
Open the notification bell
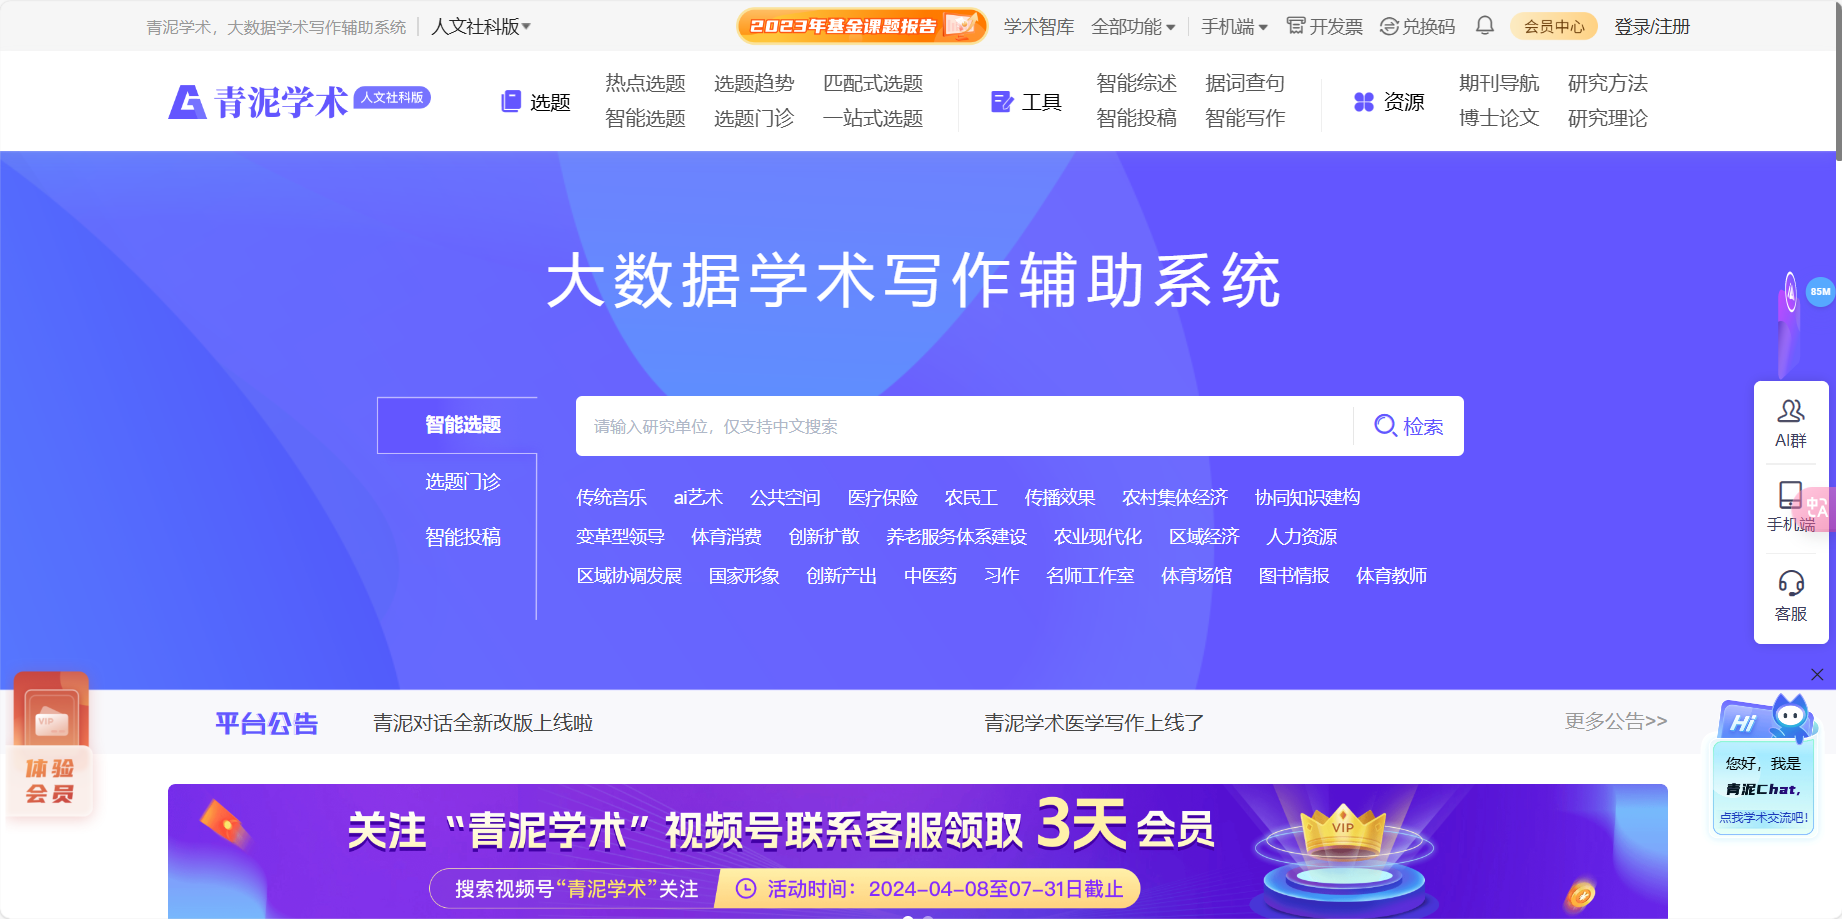[x=1484, y=26]
